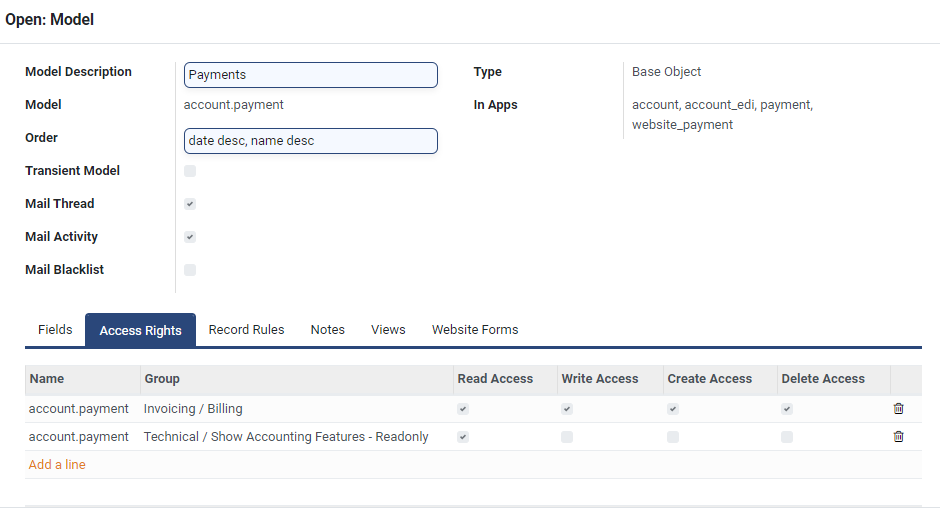This screenshot has height=516, width=940.
Task: Click Add a line link
Action: pos(57,465)
